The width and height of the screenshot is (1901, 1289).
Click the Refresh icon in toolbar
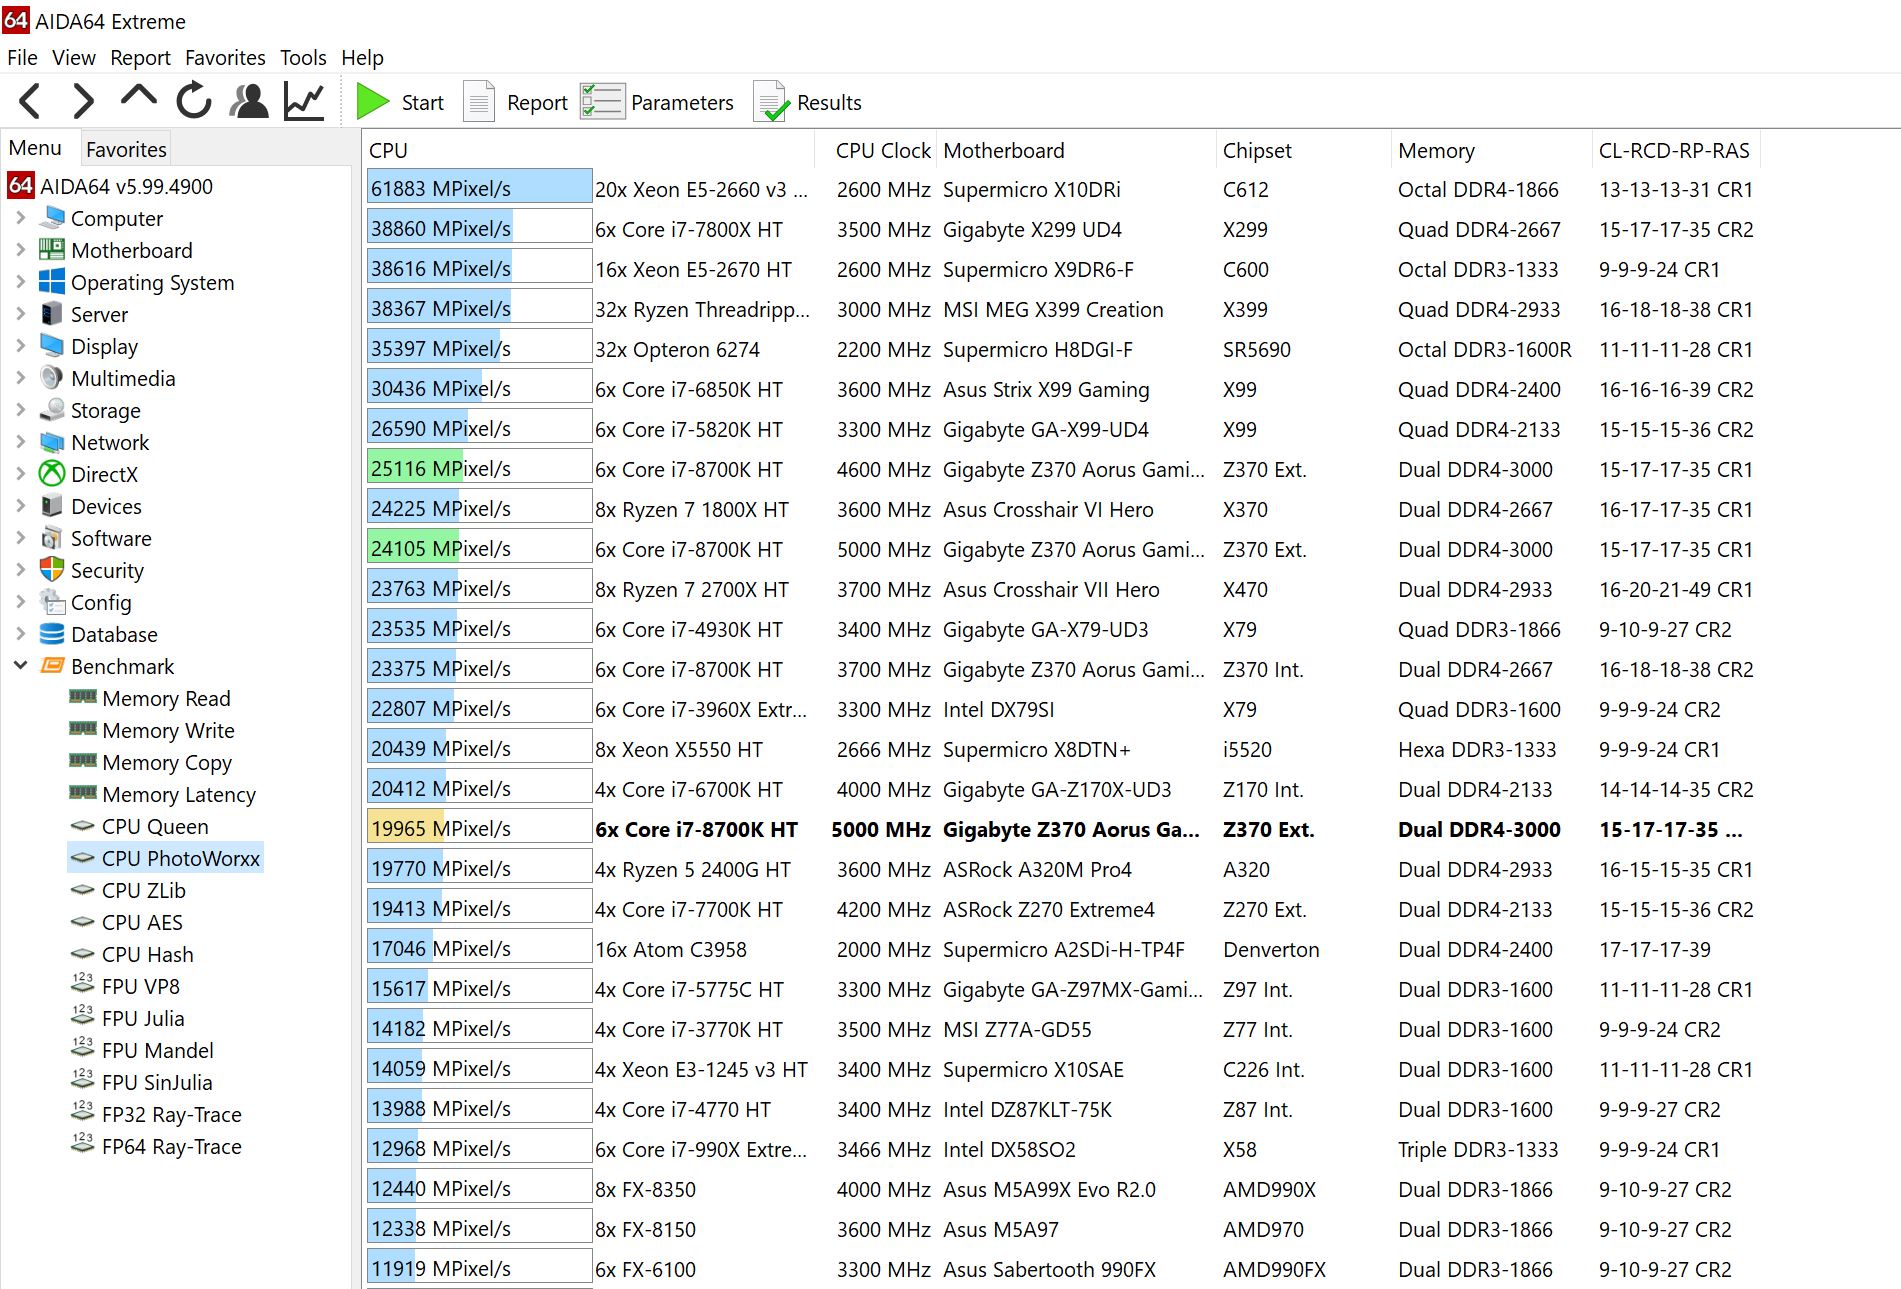(193, 101)
